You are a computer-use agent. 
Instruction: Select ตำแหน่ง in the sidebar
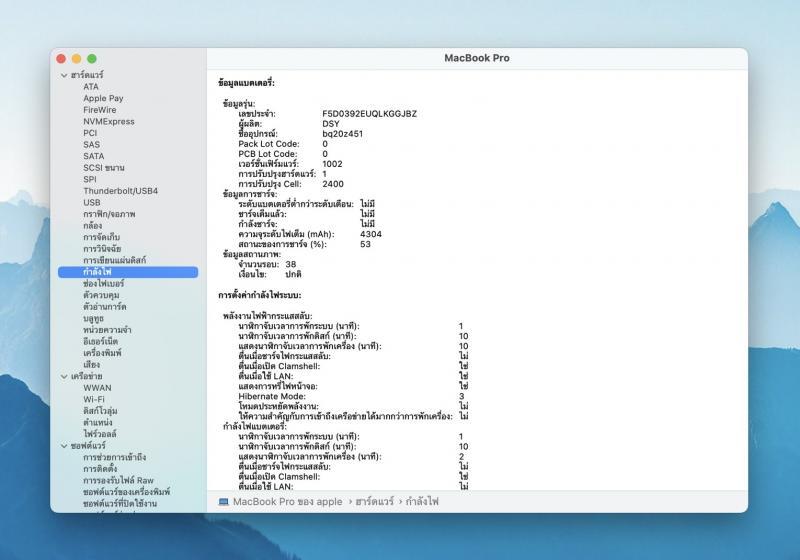[x=97, y=423]
